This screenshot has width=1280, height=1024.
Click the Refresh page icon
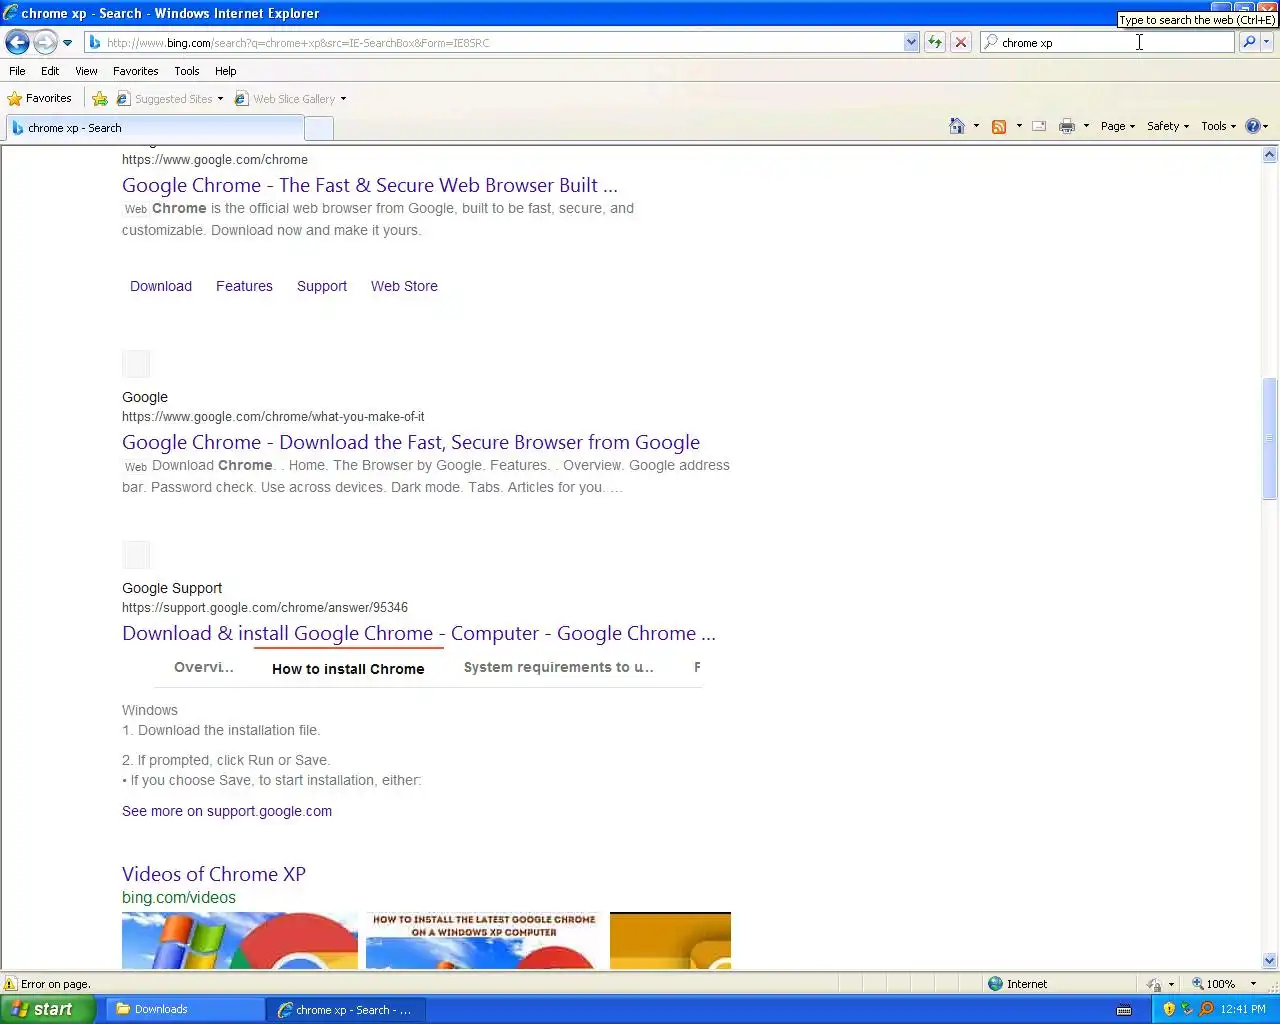tap(935, 42)
